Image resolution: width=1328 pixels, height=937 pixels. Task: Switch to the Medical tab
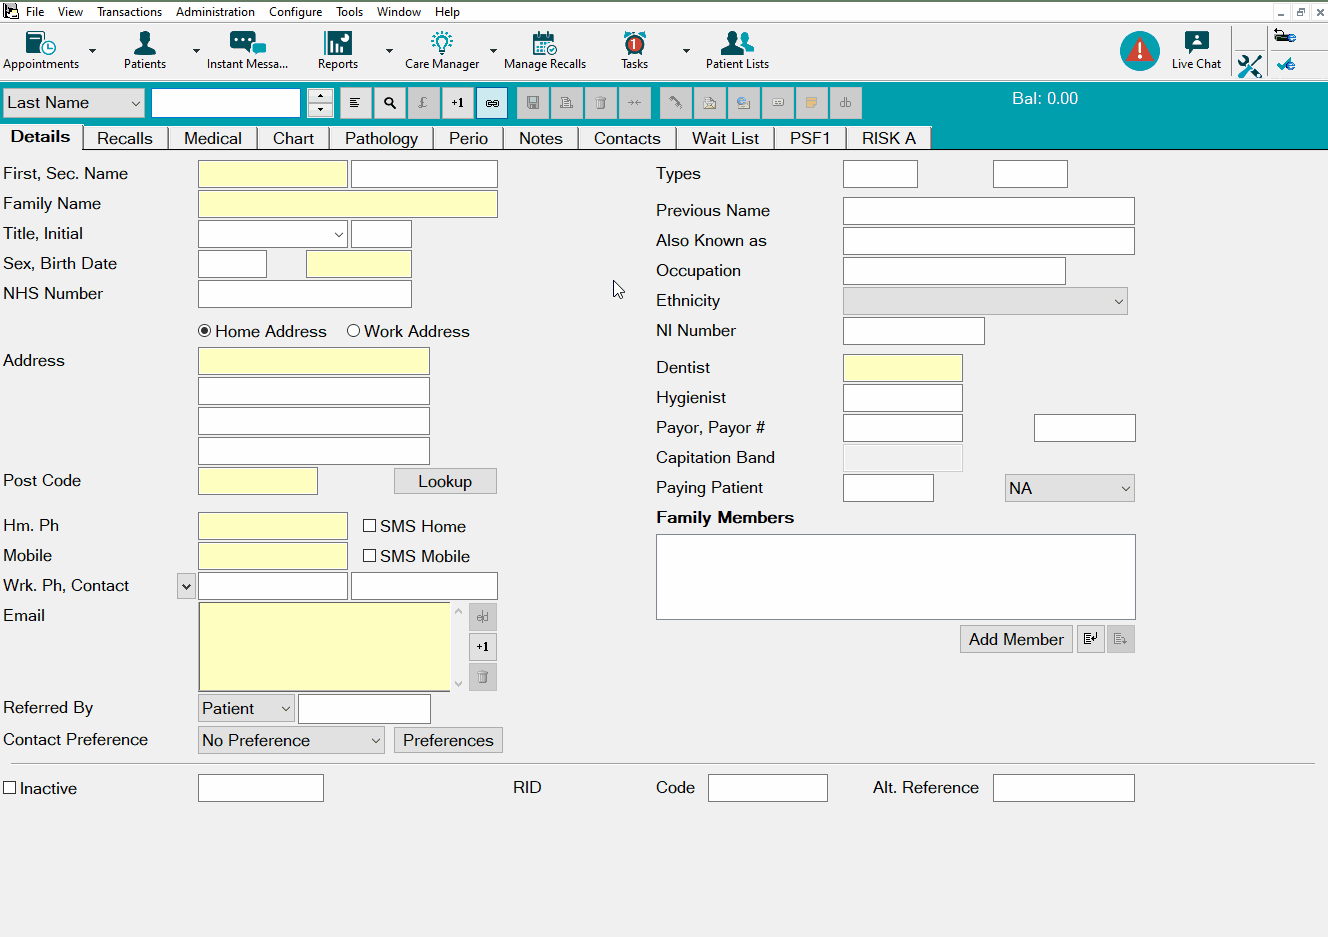coord(213,138)
